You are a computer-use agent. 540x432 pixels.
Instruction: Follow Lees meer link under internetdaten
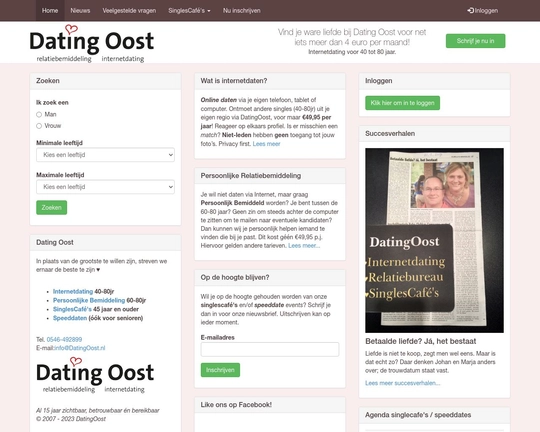point(267,144)
